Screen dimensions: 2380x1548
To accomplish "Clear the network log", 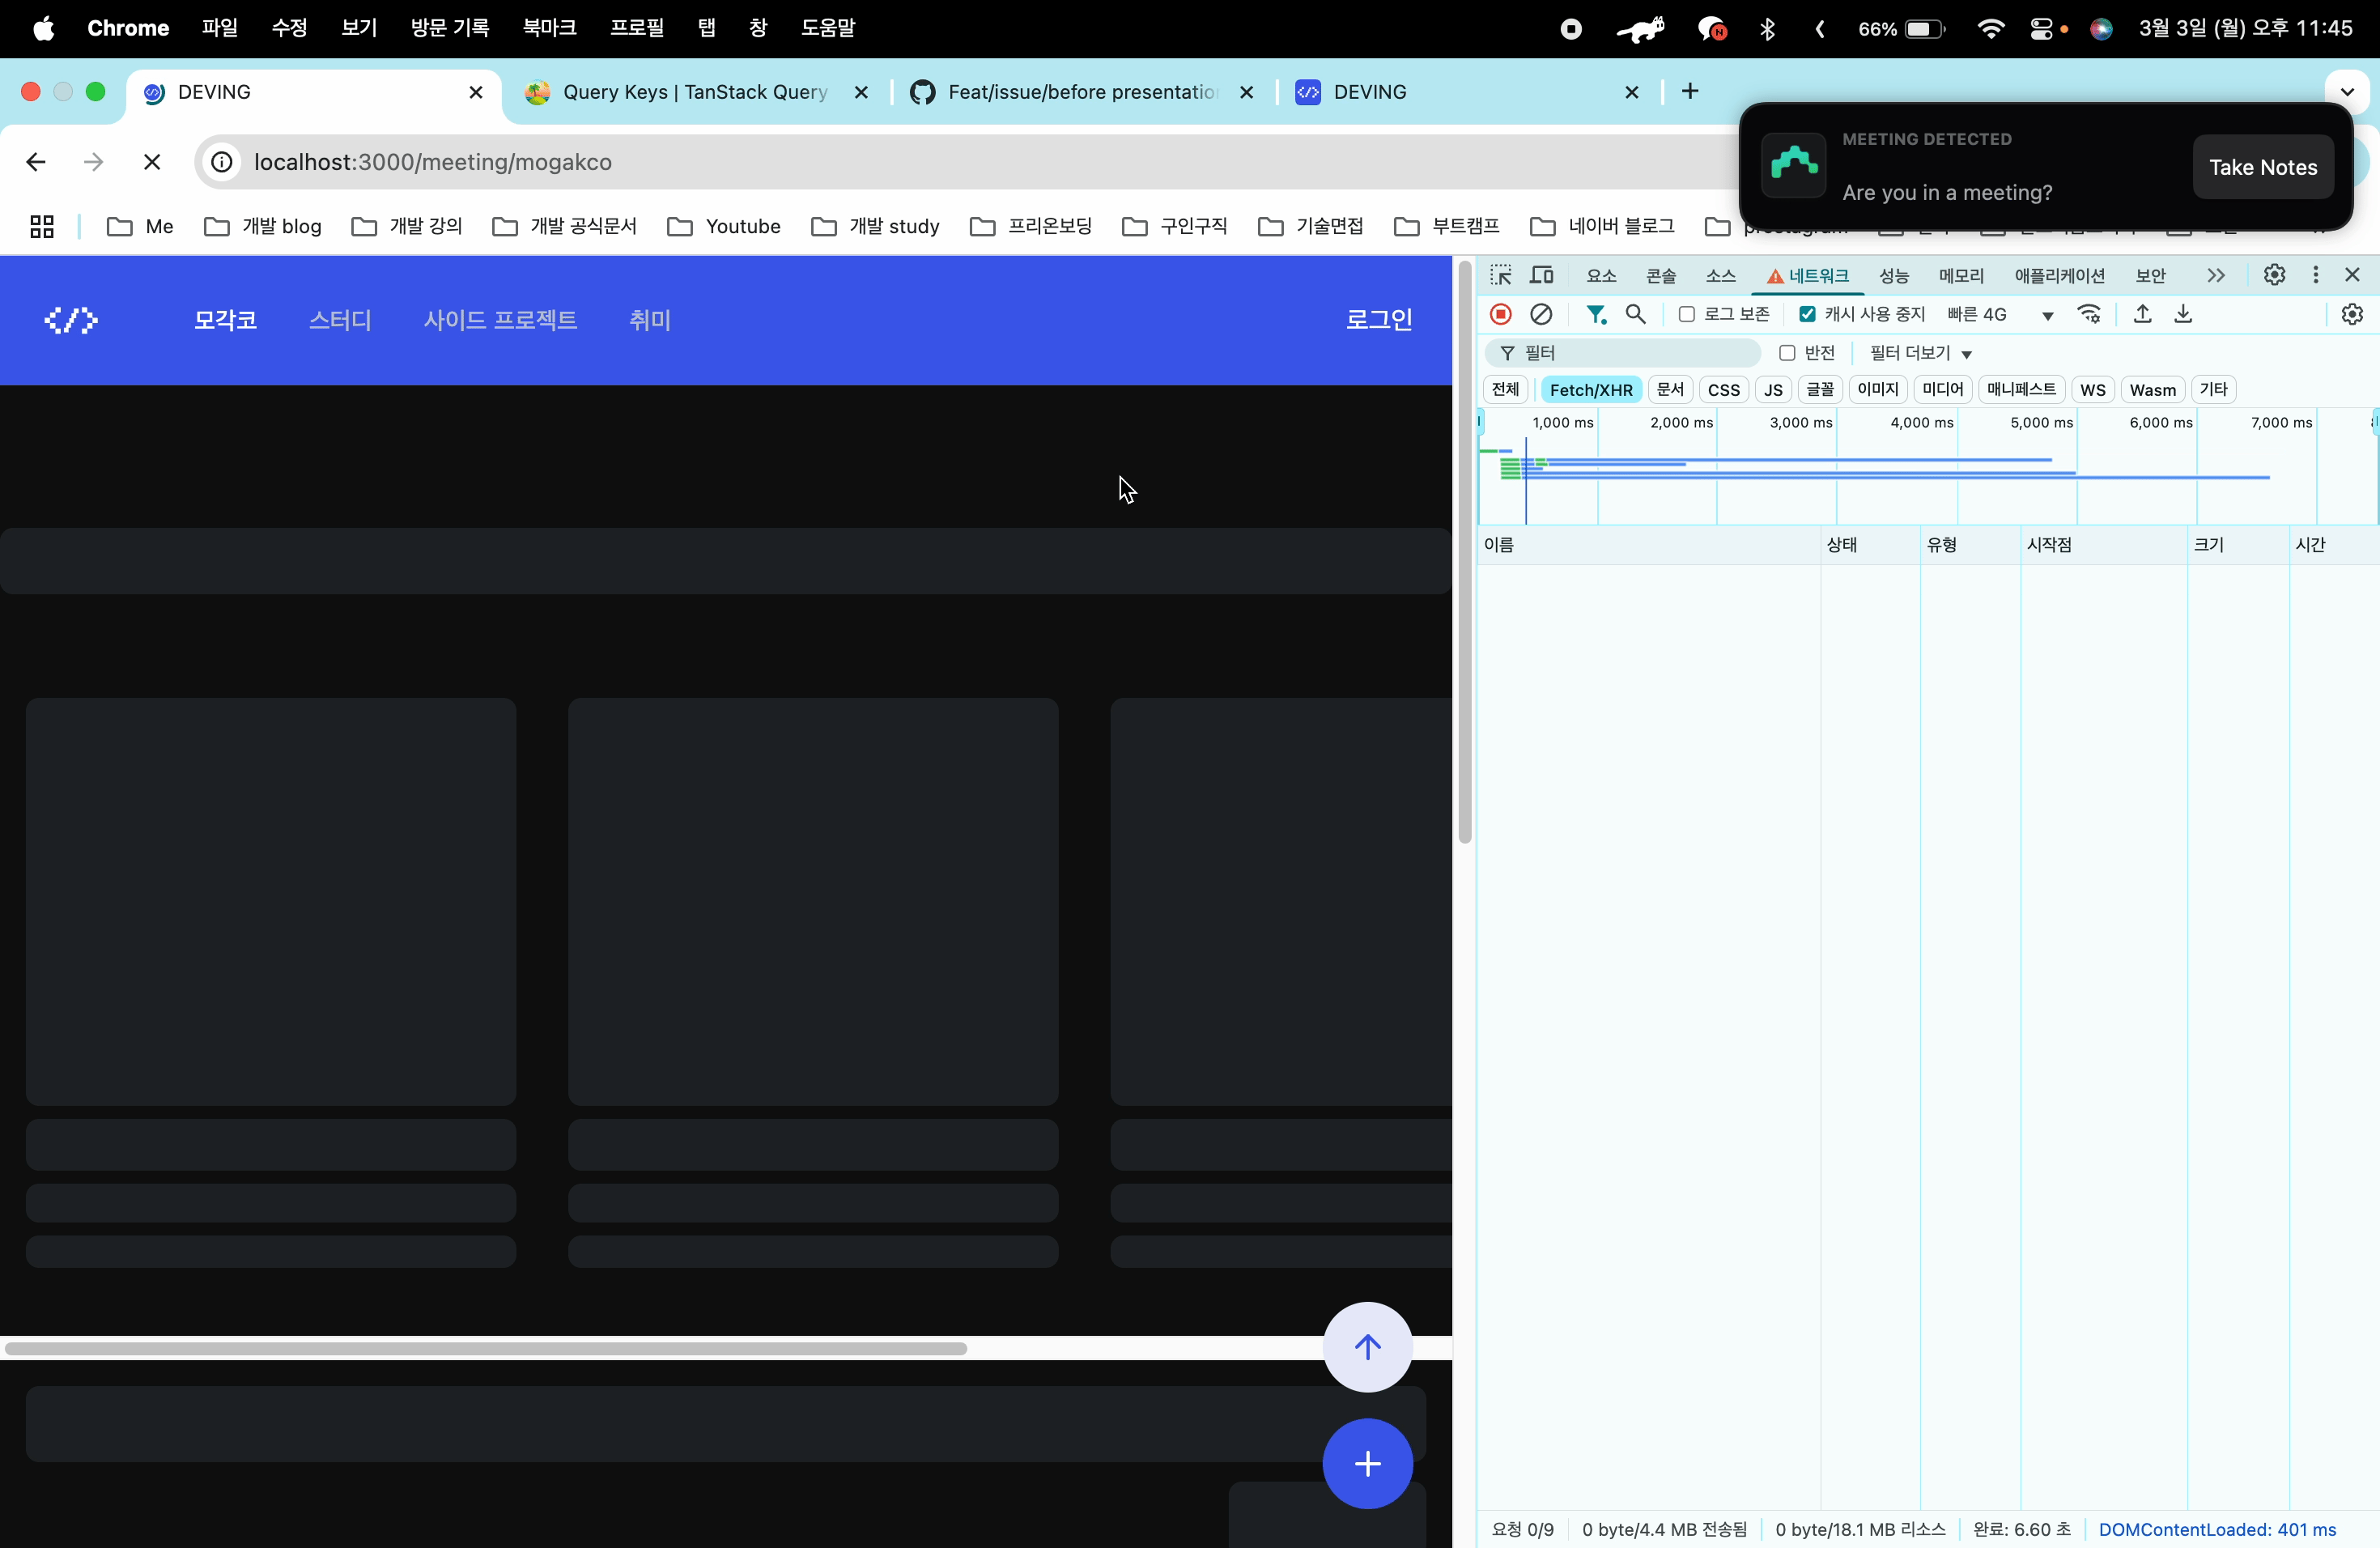I will 1541,315.
